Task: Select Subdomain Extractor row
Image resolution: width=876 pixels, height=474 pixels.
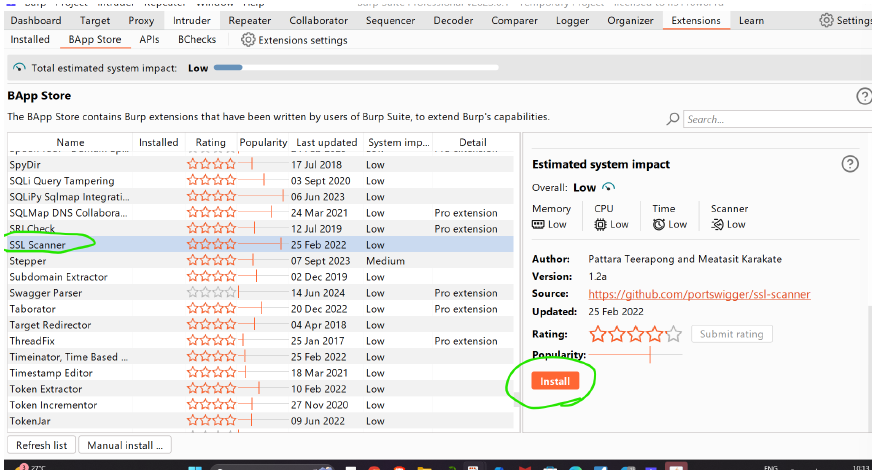Action: pyautogui.click(x=260, y=277)
